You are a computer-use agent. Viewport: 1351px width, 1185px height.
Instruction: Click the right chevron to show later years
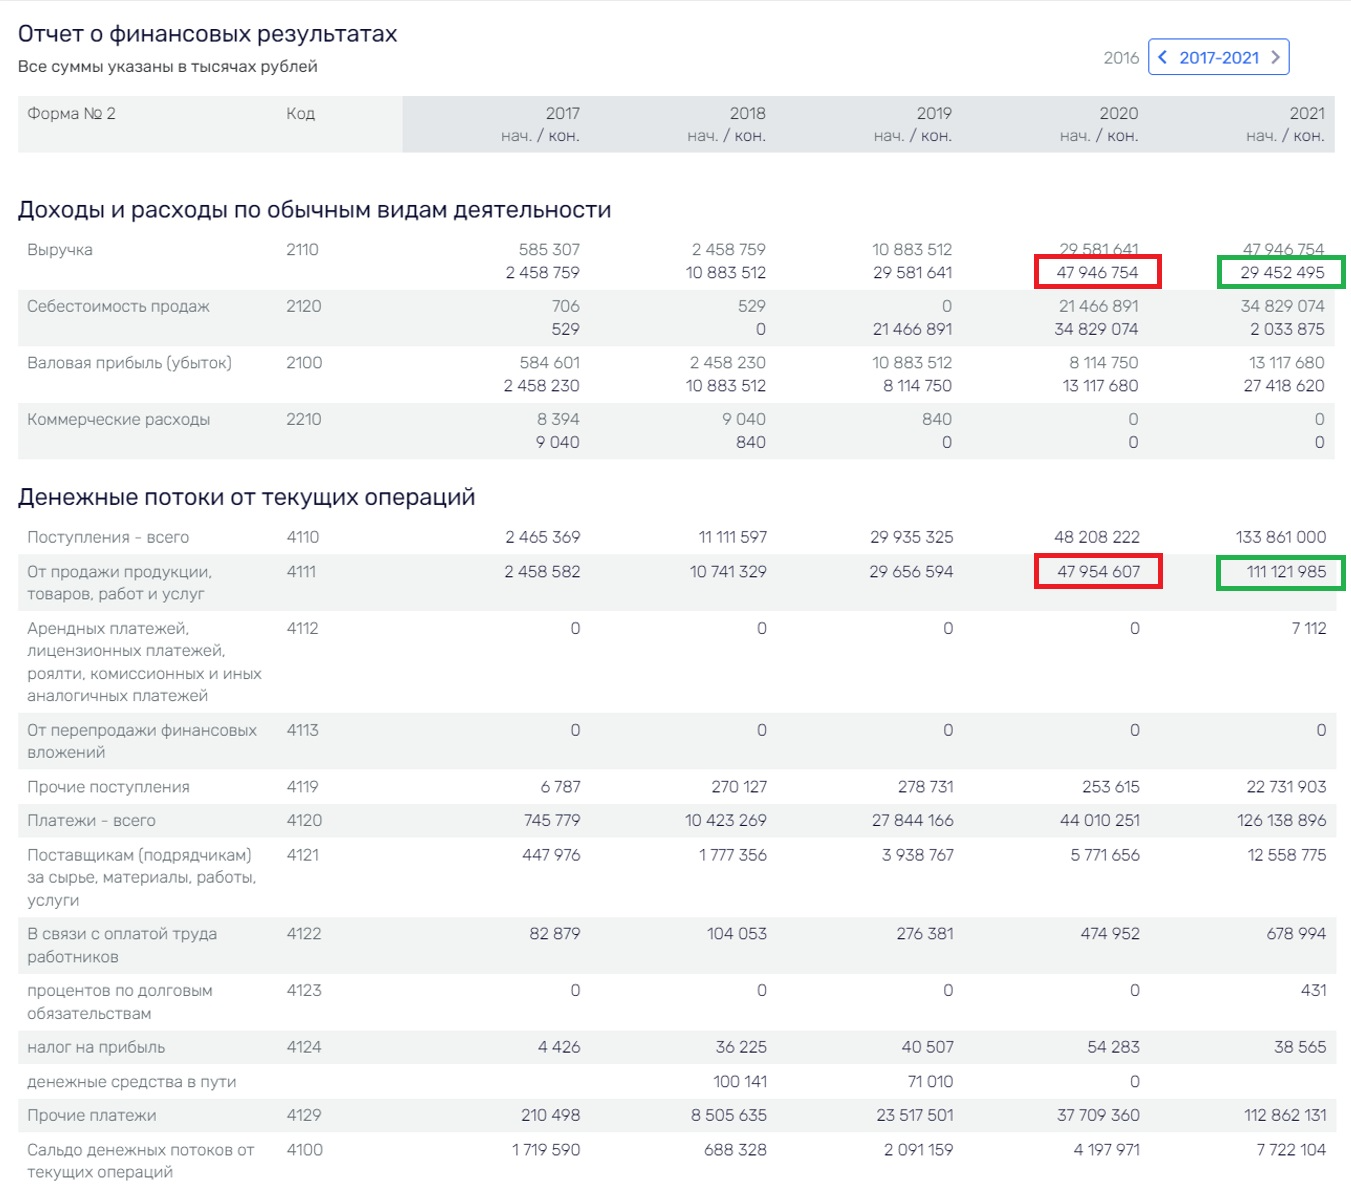pos(1275,58)
